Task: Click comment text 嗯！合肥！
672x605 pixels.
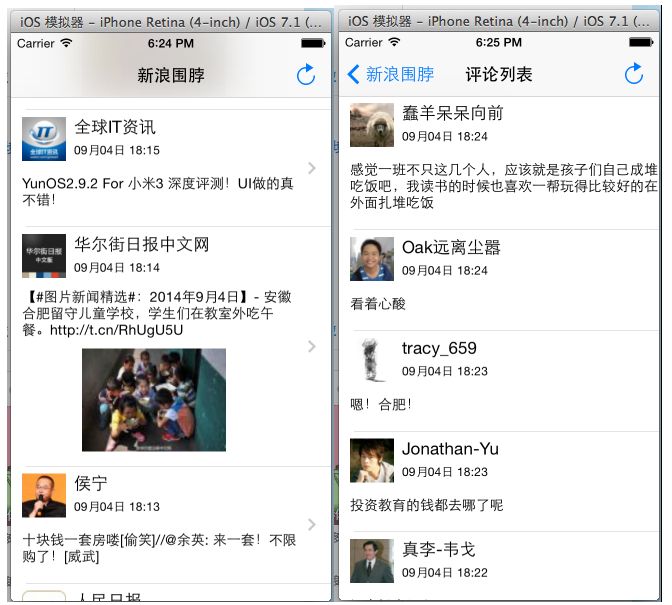Action: pyautogui.click(x=381, y=404)
